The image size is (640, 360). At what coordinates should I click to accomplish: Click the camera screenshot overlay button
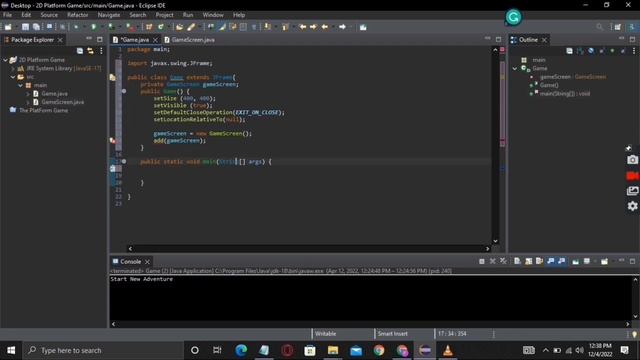(x=632, y=160)
